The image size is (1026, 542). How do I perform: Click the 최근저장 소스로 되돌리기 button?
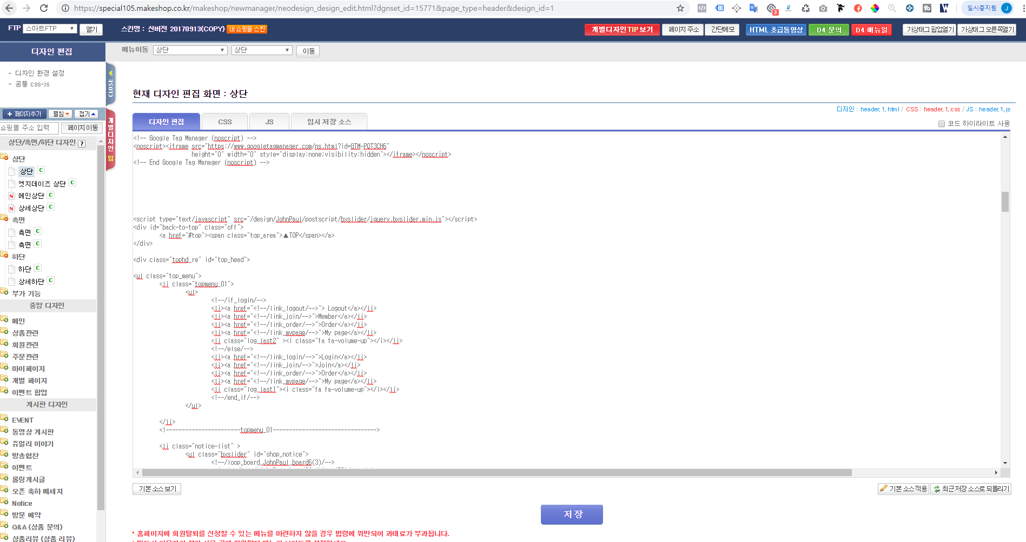pyautogui.click(x=971, y=489)
